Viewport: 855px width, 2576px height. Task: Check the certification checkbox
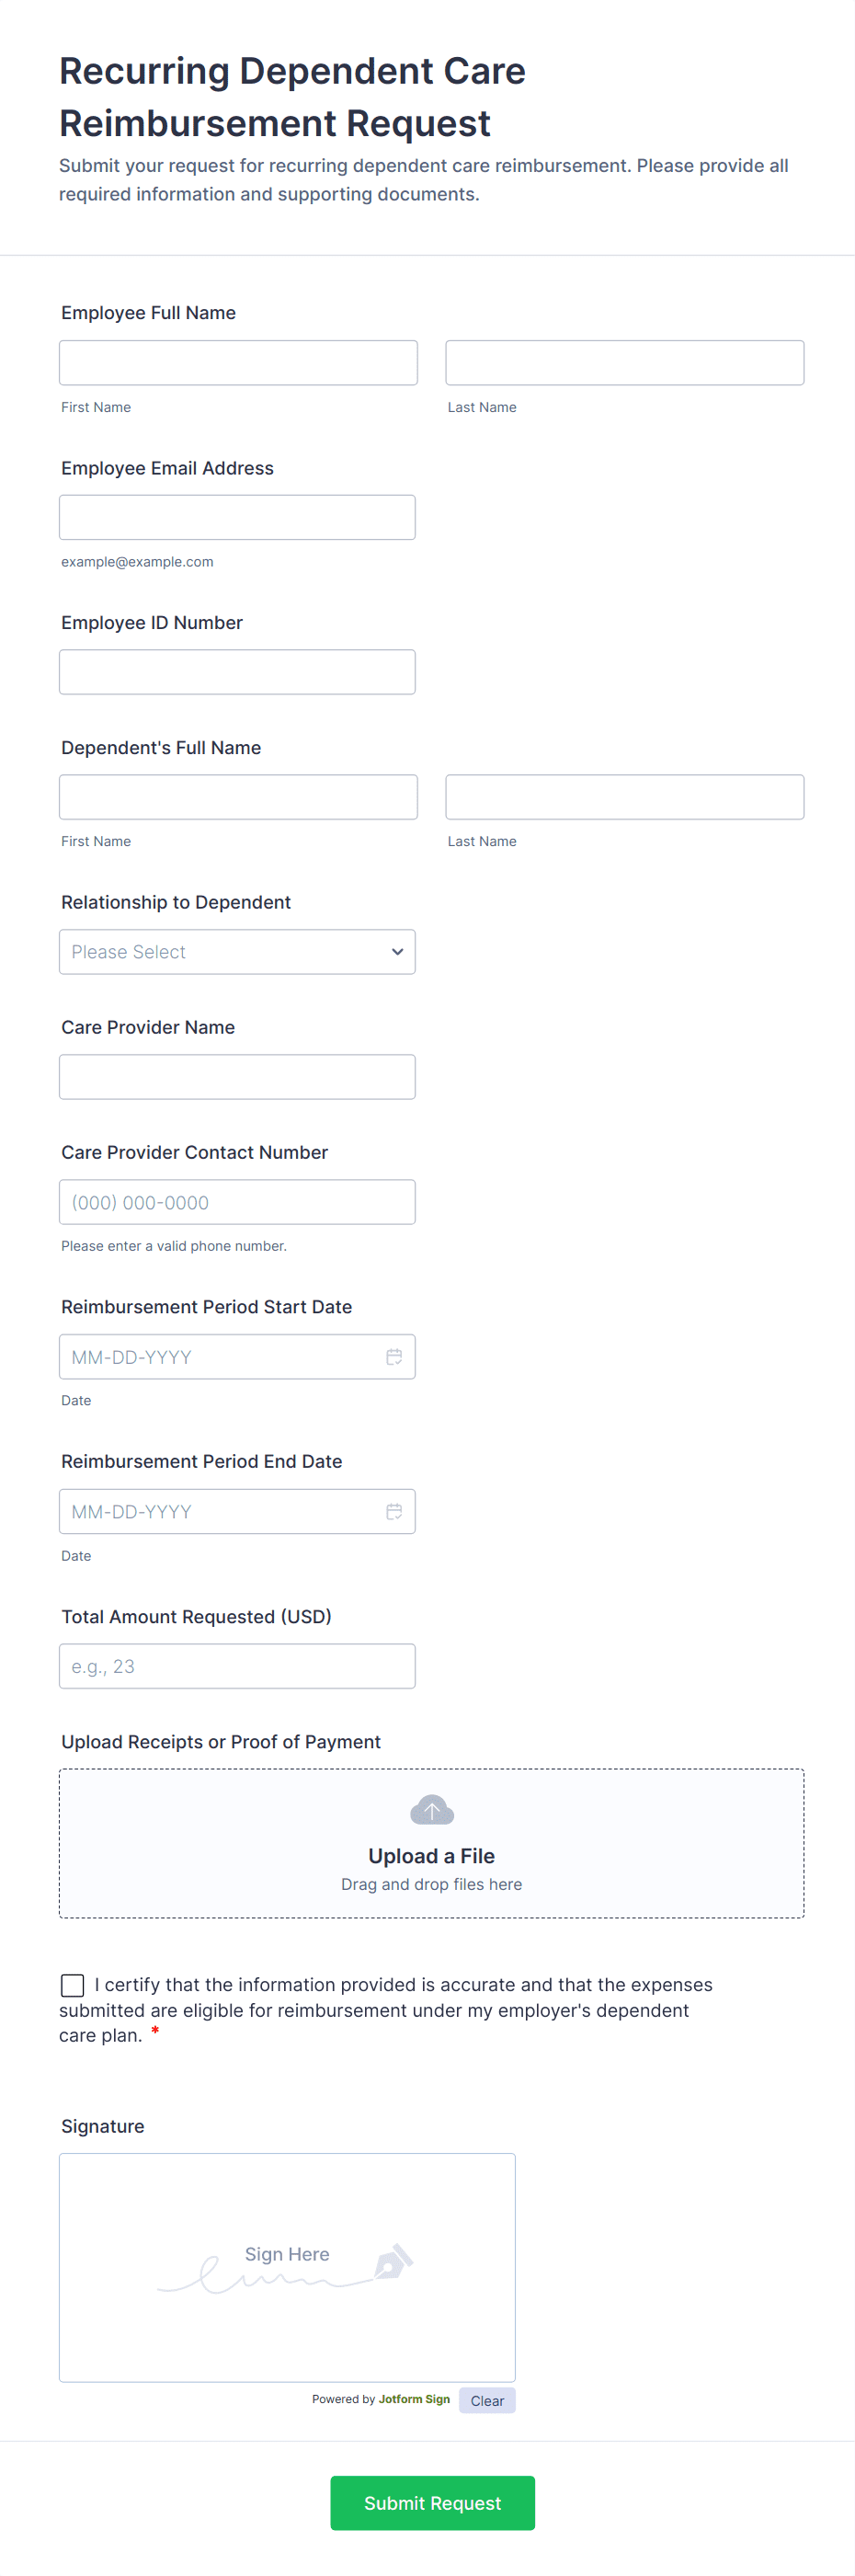(73, 1985)
